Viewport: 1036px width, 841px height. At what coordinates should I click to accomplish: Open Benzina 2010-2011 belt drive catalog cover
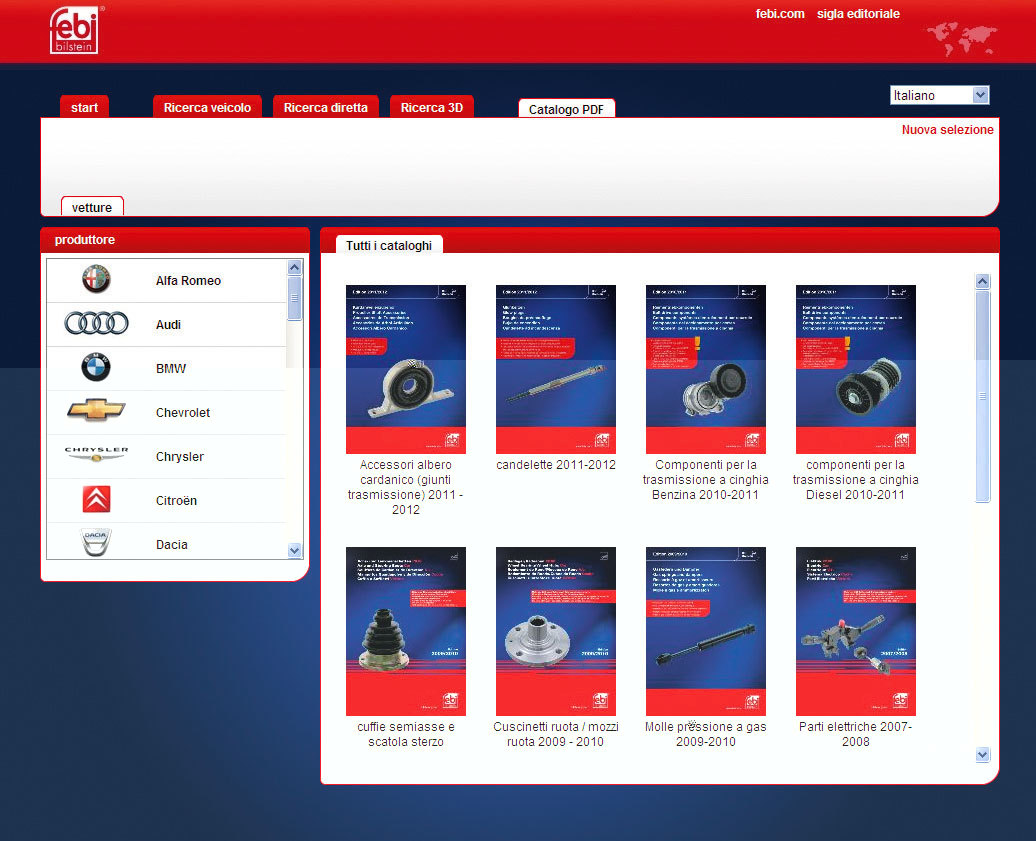[x=706, y=369]
